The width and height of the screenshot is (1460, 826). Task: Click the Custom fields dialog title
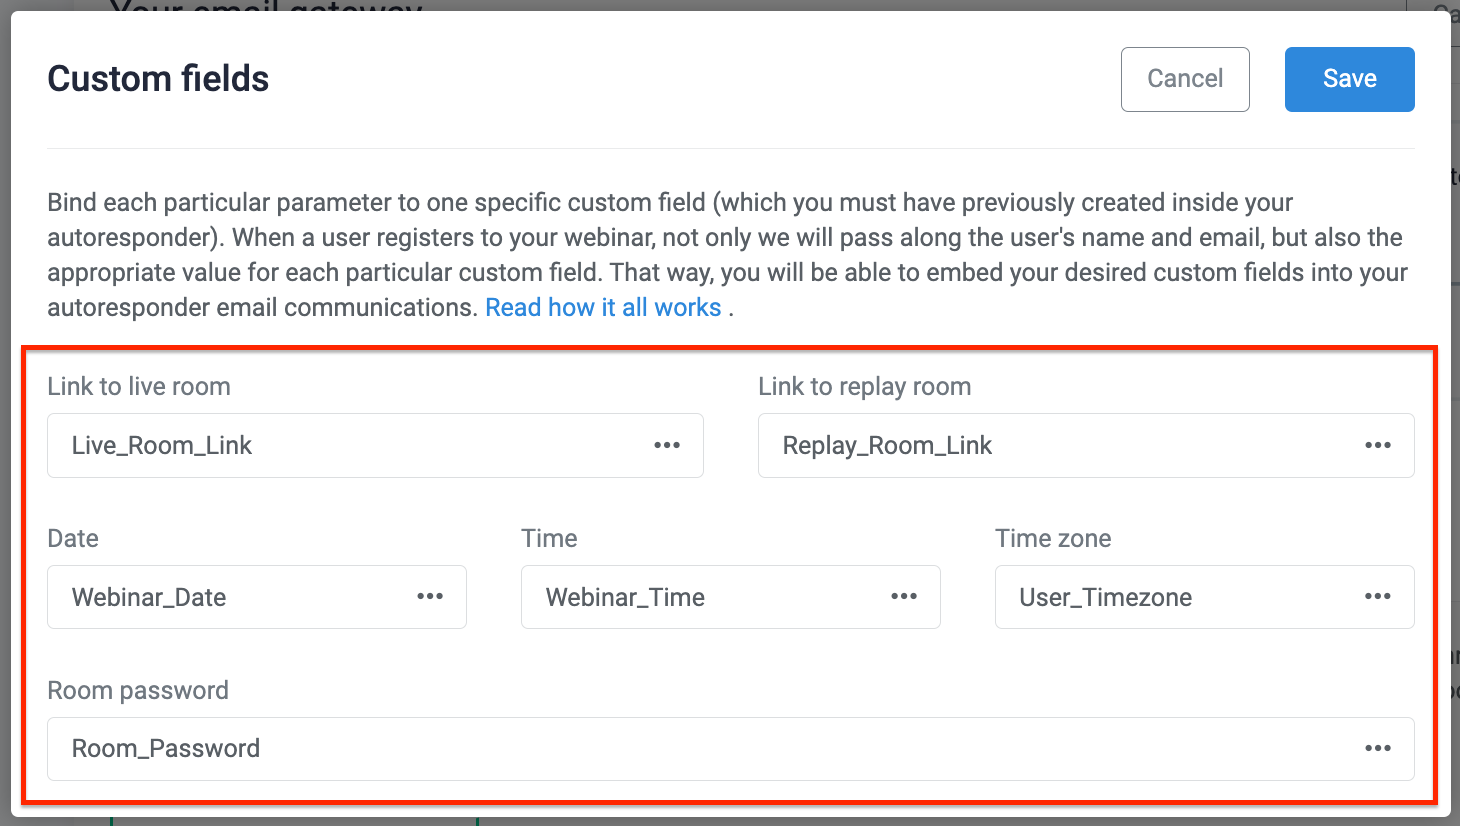click(x=157, y=78)
